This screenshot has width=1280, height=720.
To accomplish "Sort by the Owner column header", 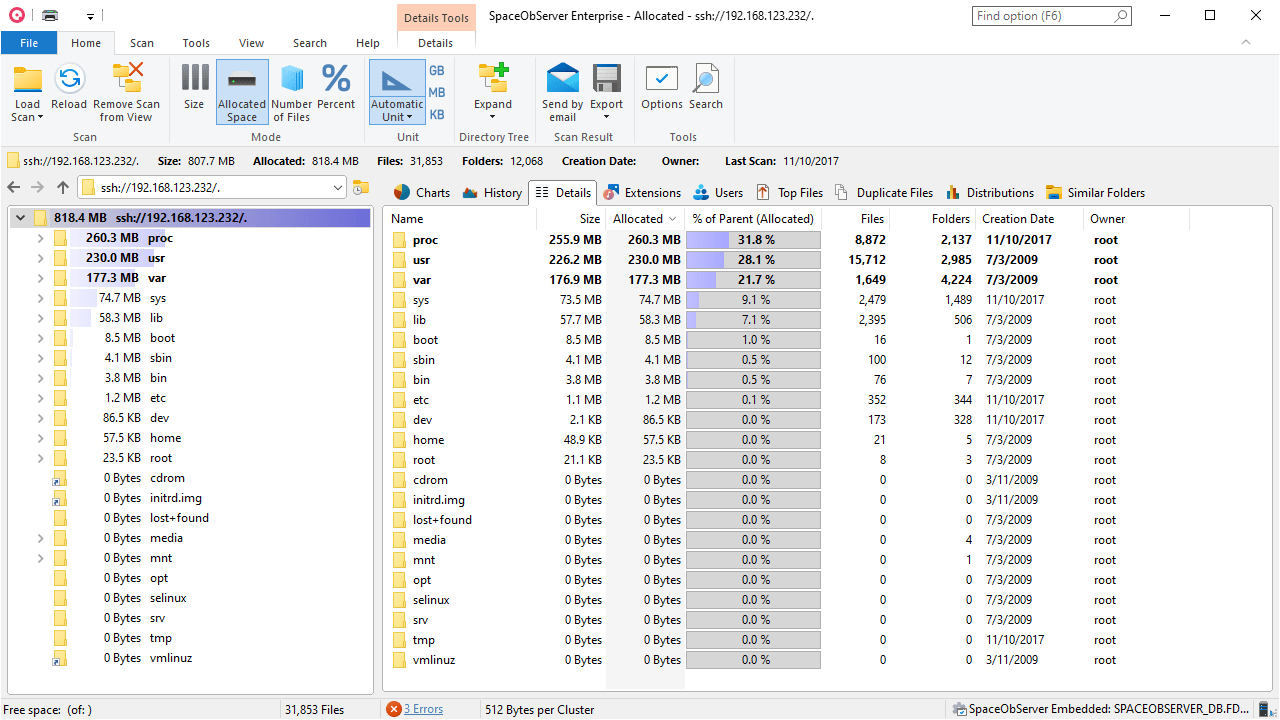I will click(1137, 219).
